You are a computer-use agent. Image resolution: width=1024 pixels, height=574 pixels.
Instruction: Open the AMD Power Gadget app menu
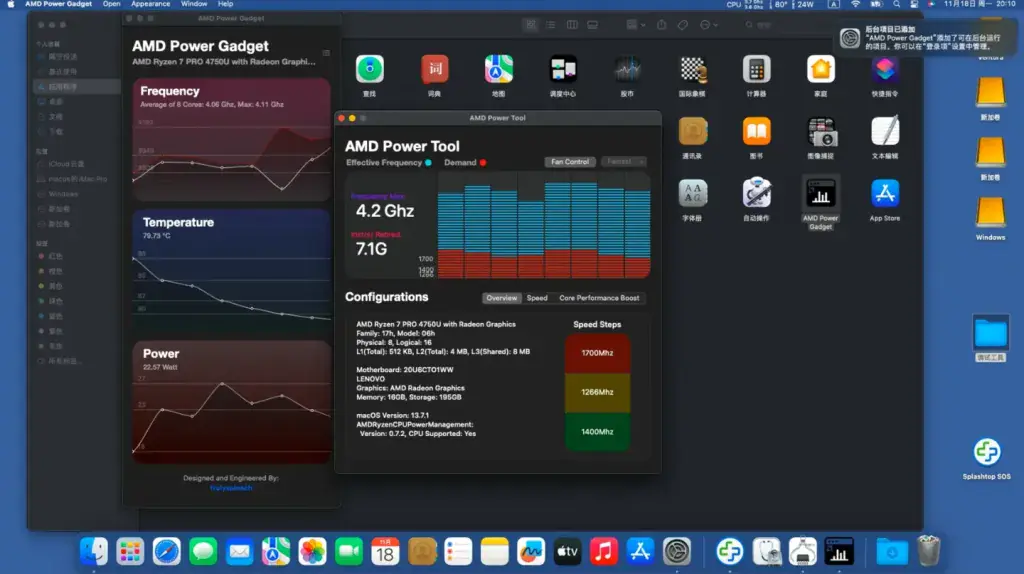(x=58, y=4)
